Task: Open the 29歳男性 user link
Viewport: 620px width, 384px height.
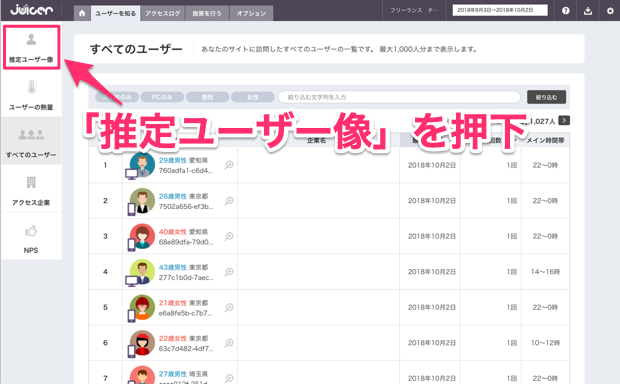Action: pos(173,160)
